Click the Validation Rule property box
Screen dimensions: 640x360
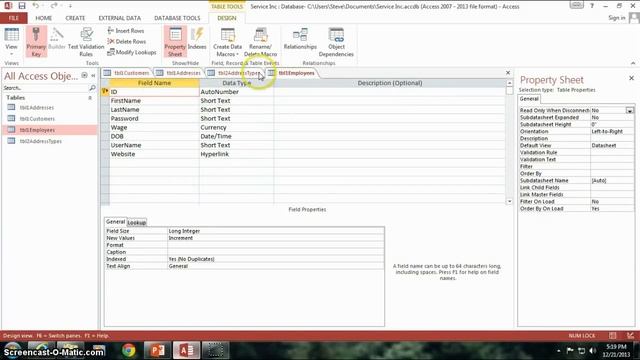pyautogui.click(x=612, y=153)
